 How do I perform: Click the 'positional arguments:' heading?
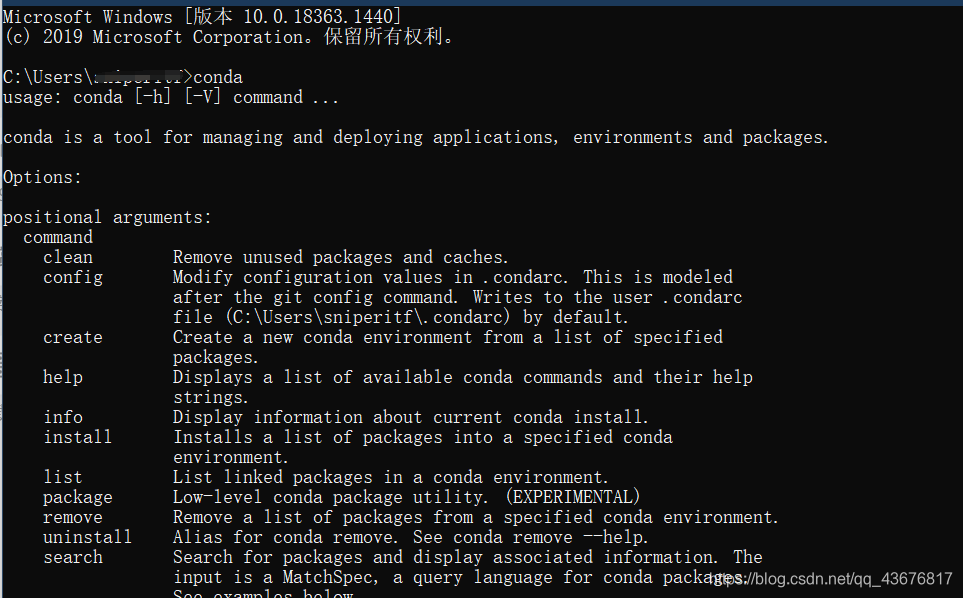pos(107,217)
